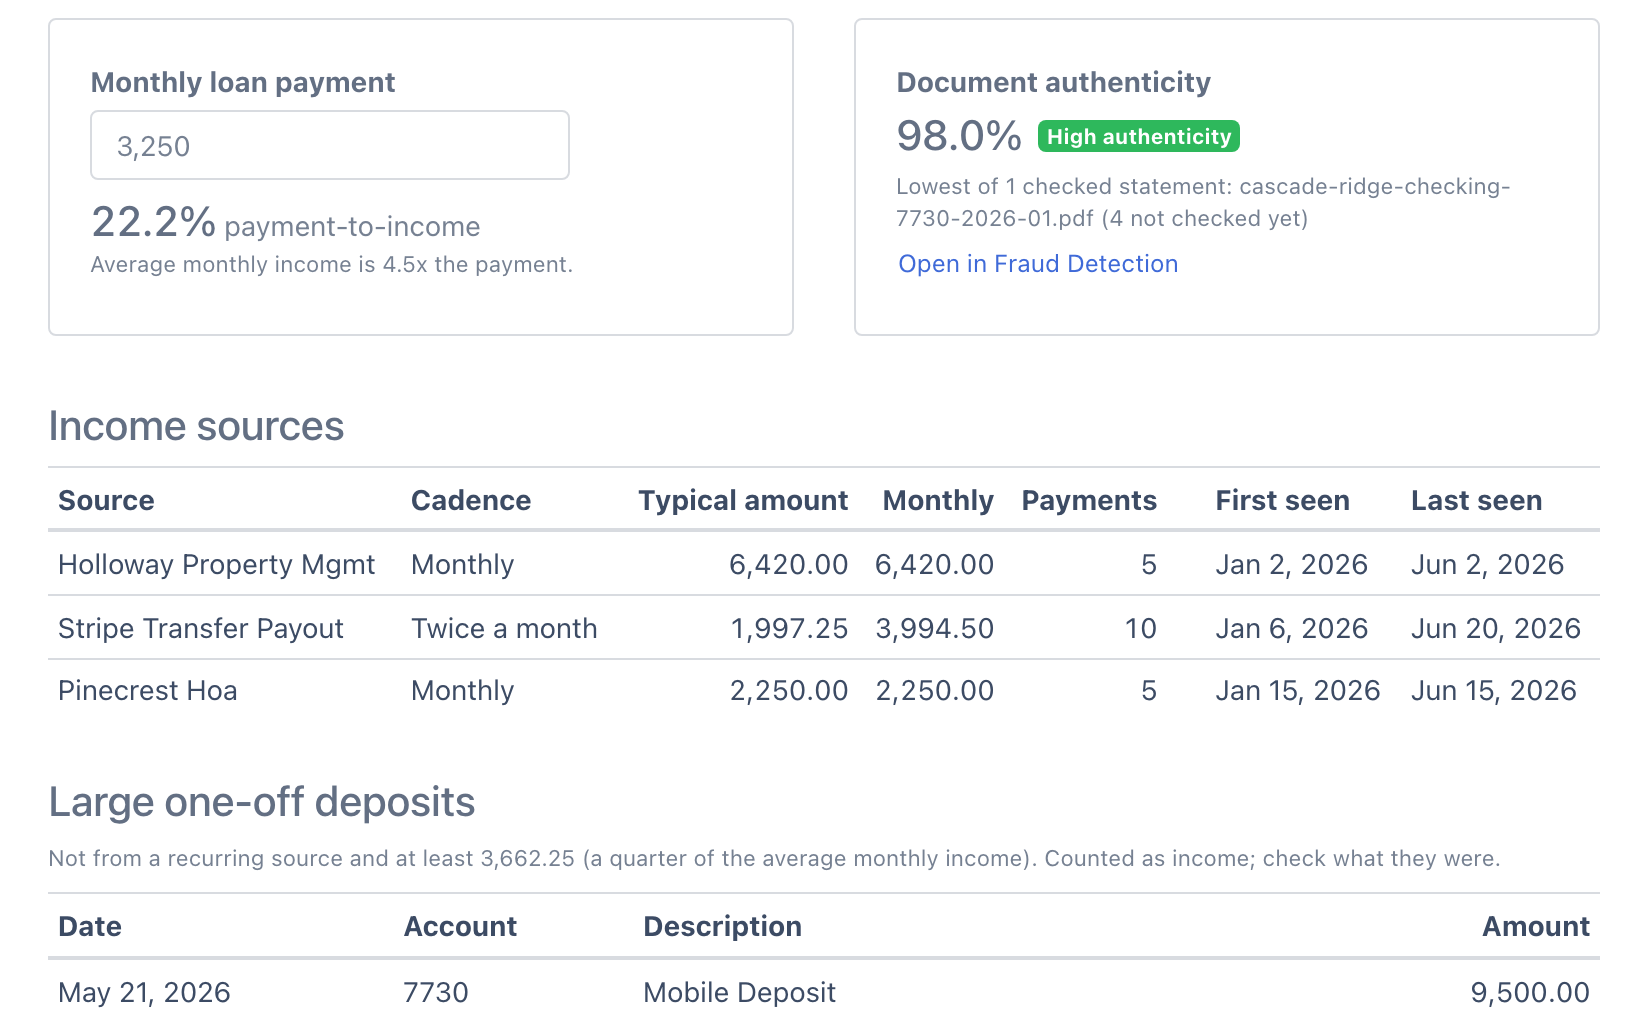Click the May 21, 2026 deposit date
The height and width of the screenshot is (1032, 1648).
coord(144,992)
